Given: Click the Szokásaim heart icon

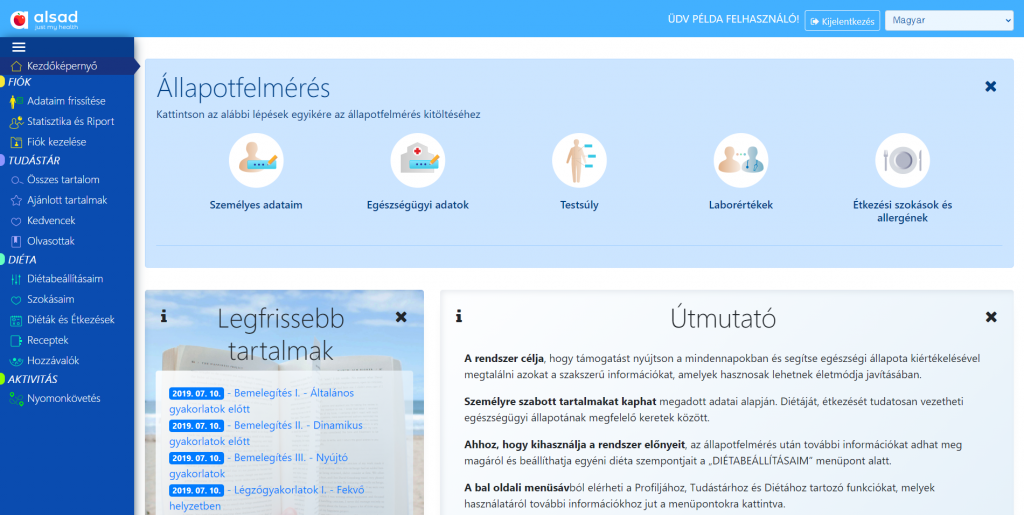Looking at the screenshot, I should [x=16, y=300].
